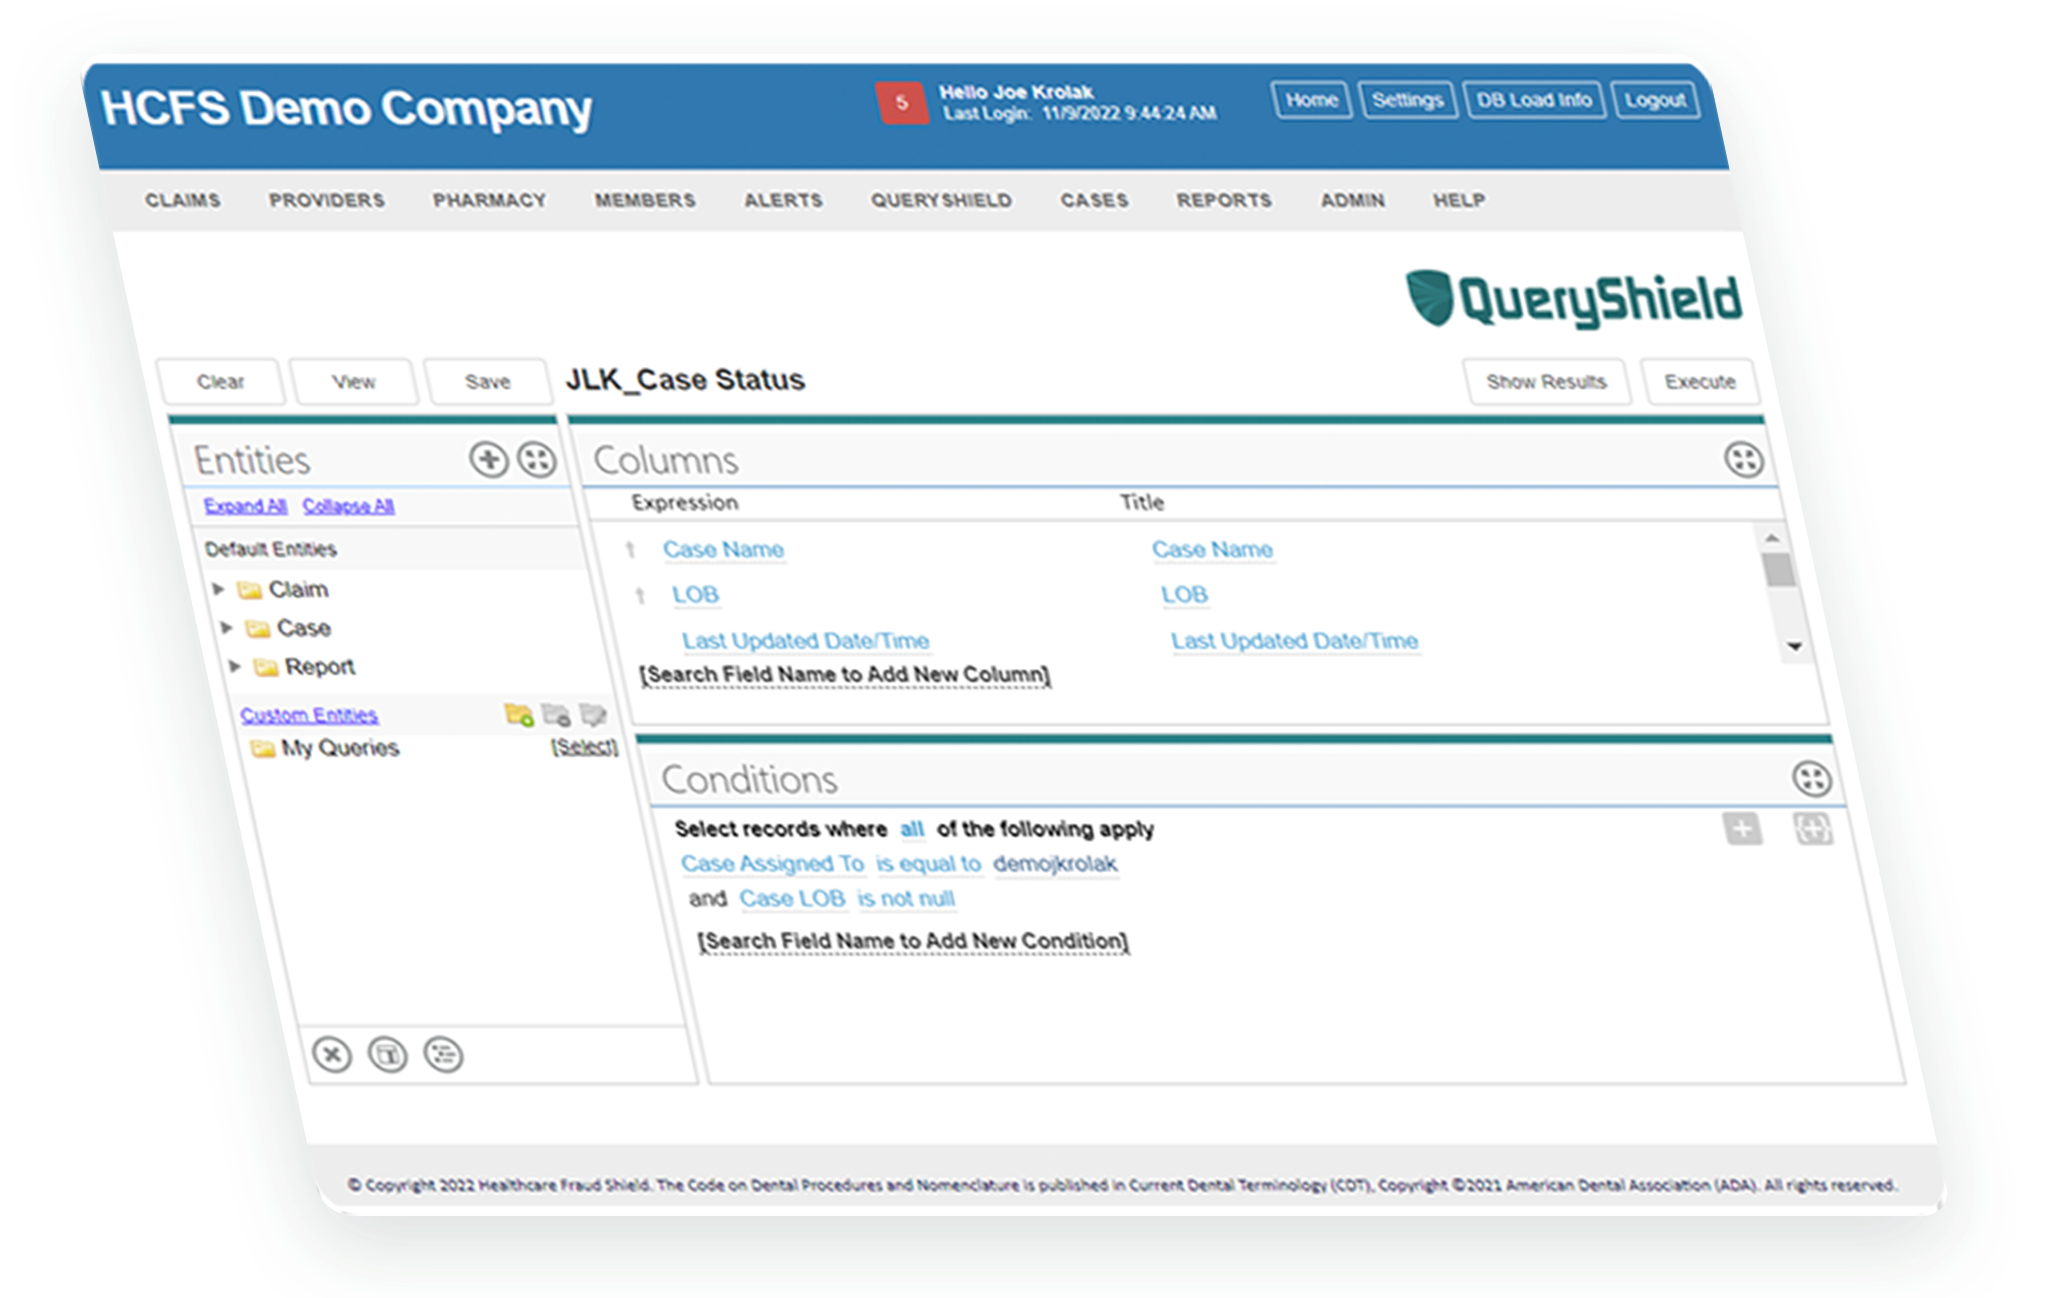Viewport: 2048px width, 1298px height.
Task: Execute the query
Action: click(x=1699, y=382)
